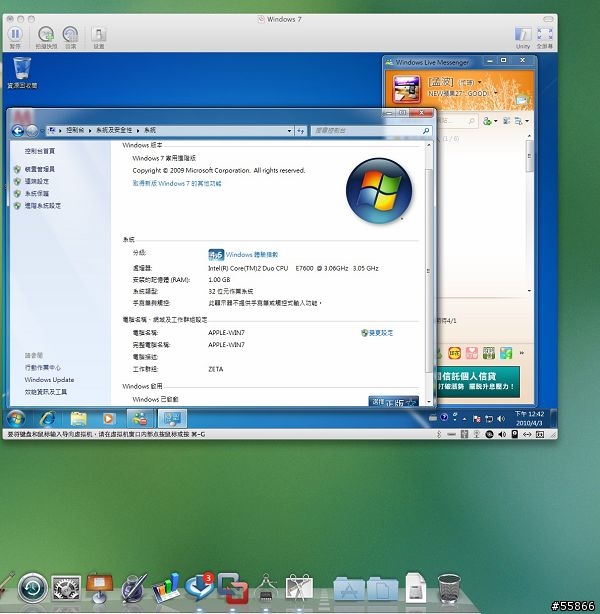Screen dimensions: 600x614
Task: Open the Action Center link in sidebar
Action: tap(43, 367)
